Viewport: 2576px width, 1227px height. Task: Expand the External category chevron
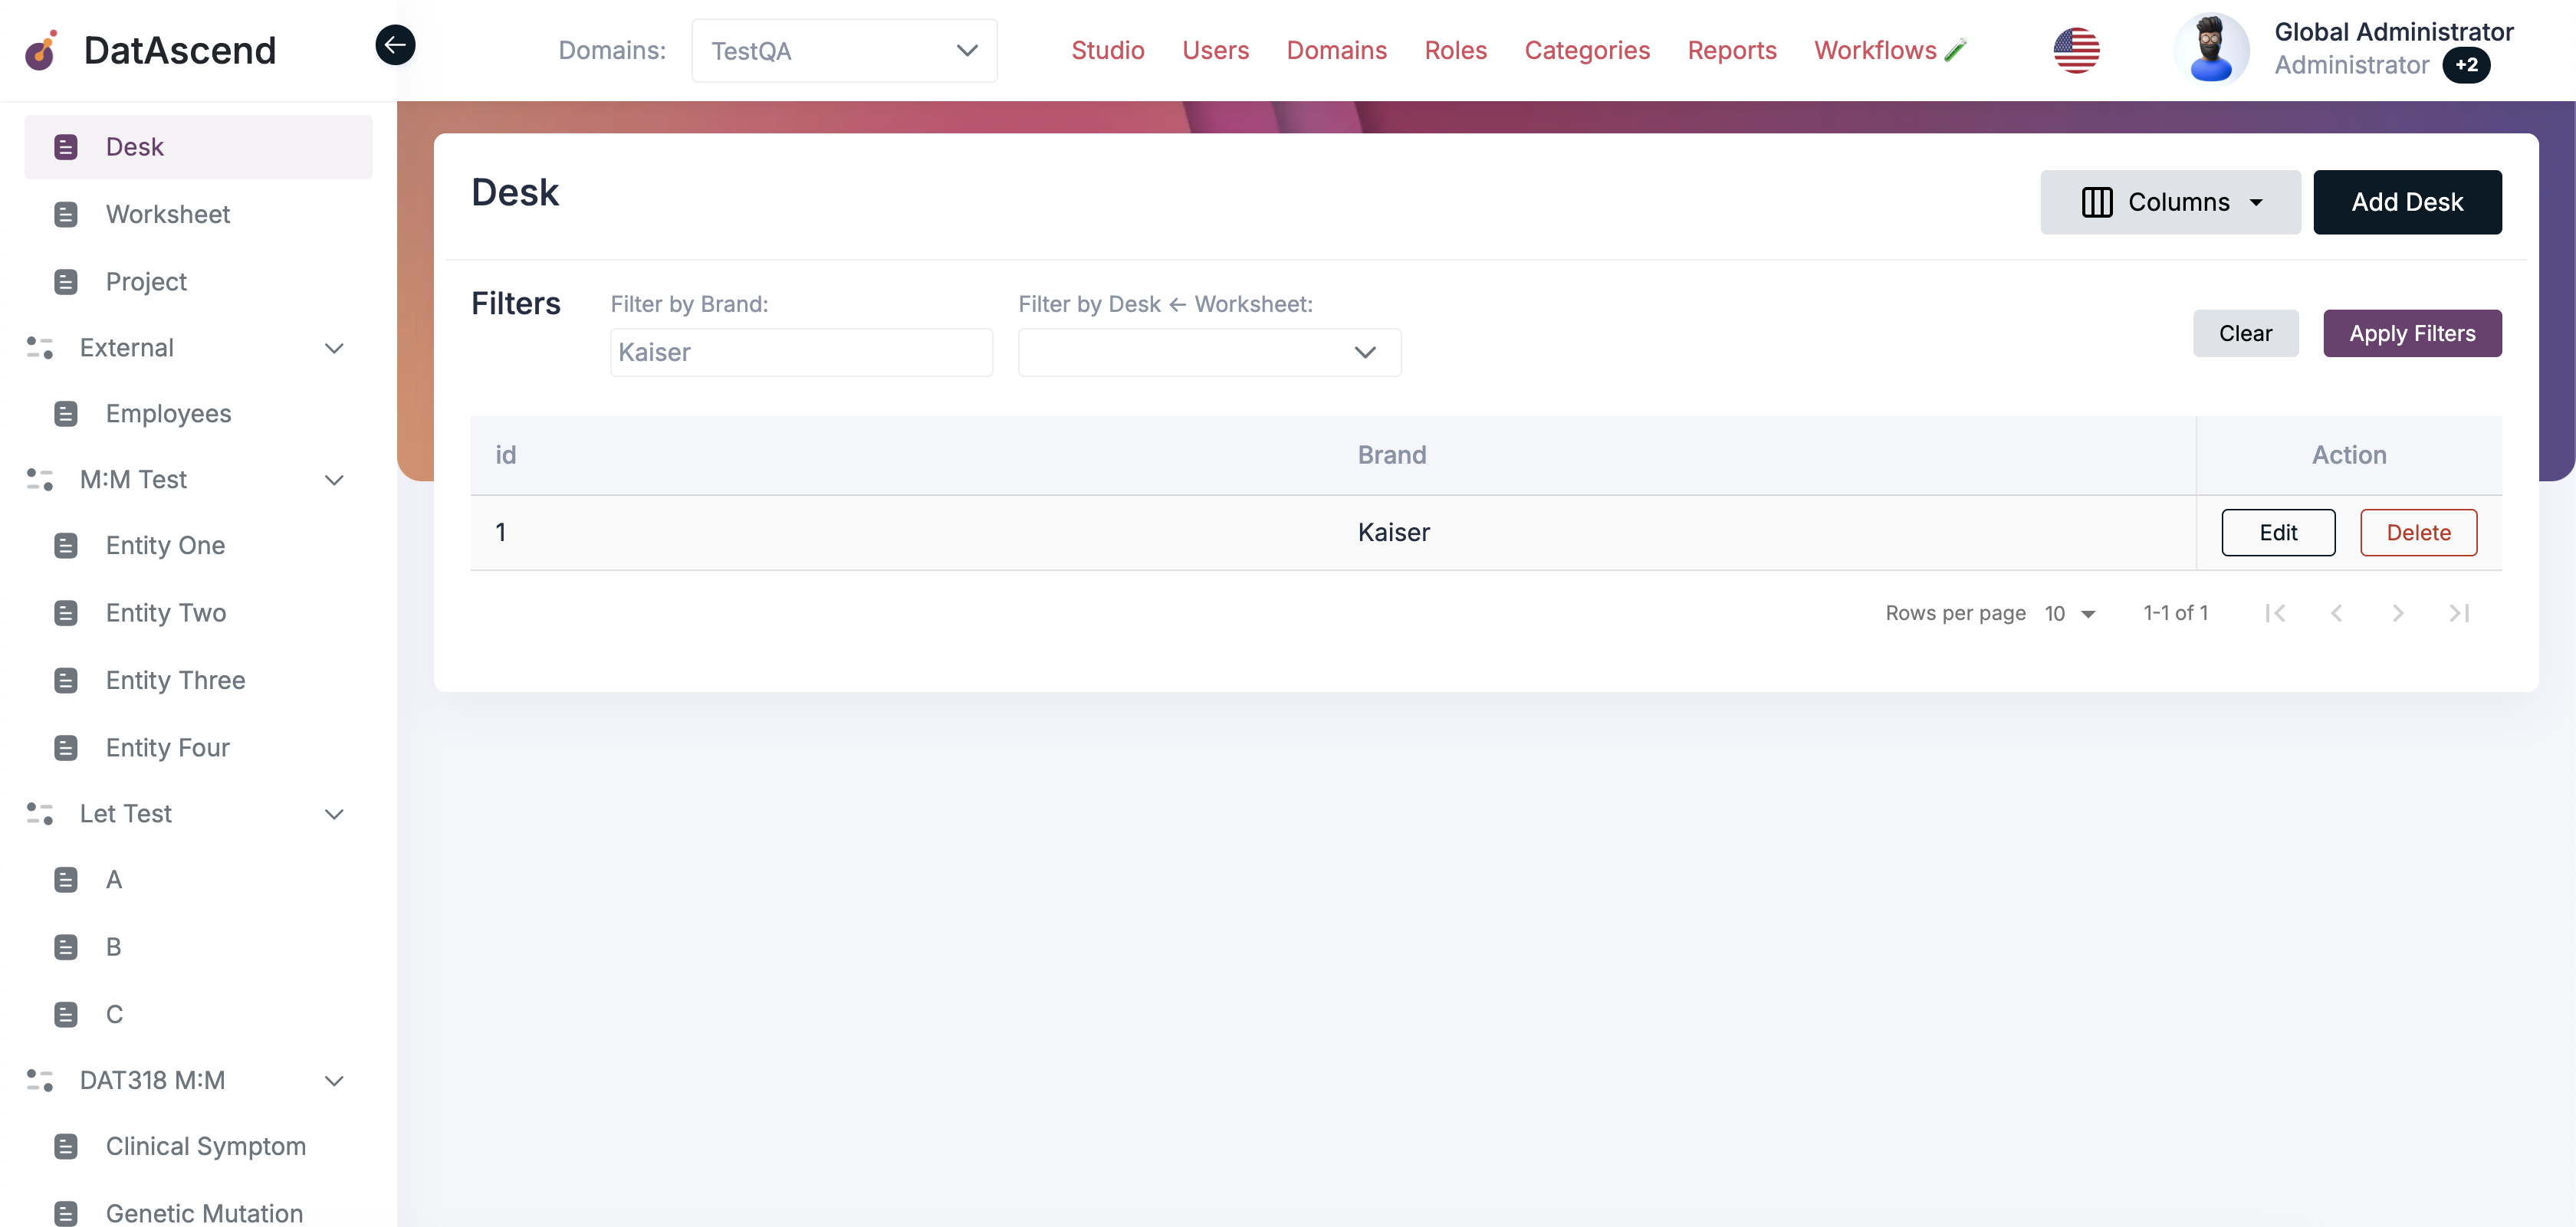tap(334, 348)
